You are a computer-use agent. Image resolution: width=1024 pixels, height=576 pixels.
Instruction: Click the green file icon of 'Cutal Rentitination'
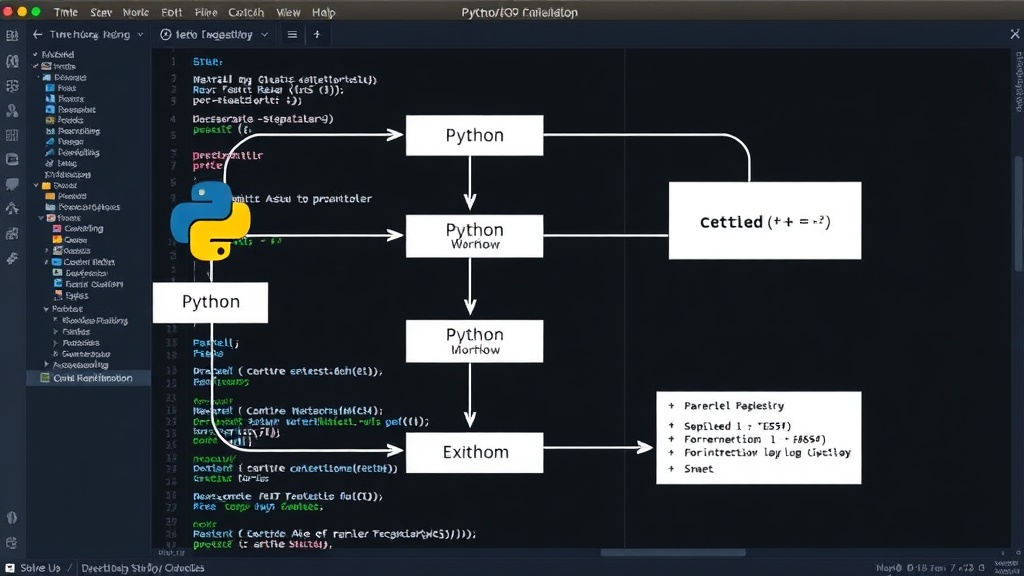pyautogui.click(x=44, y=378)
